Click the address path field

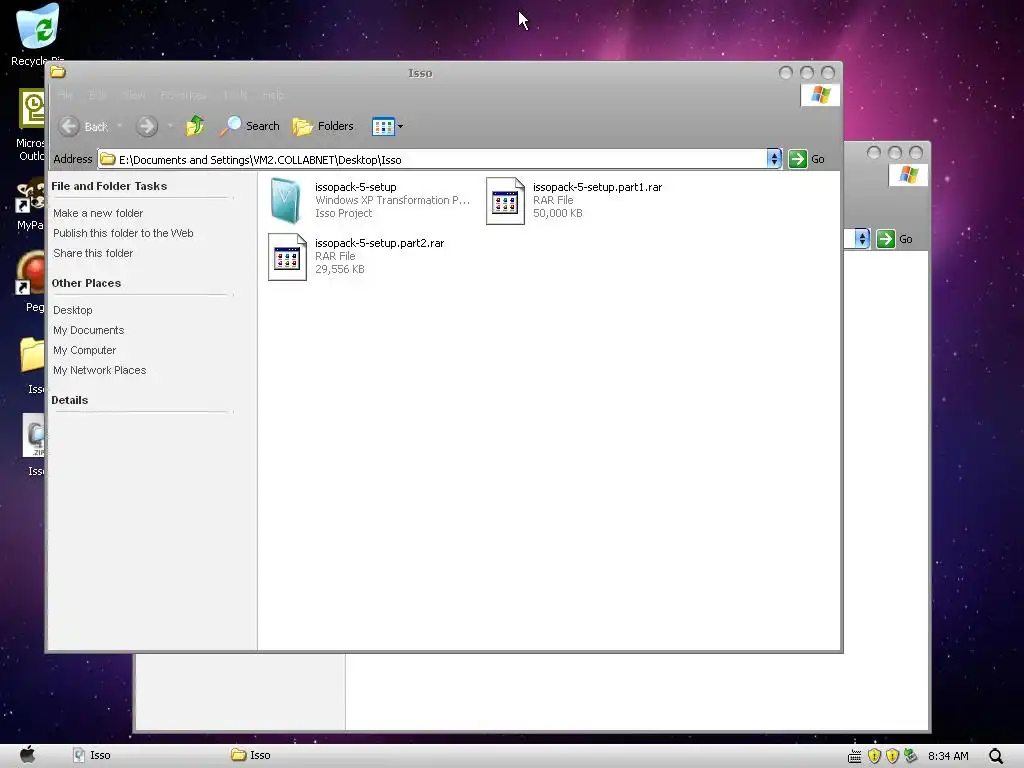[x=432, y=159]
